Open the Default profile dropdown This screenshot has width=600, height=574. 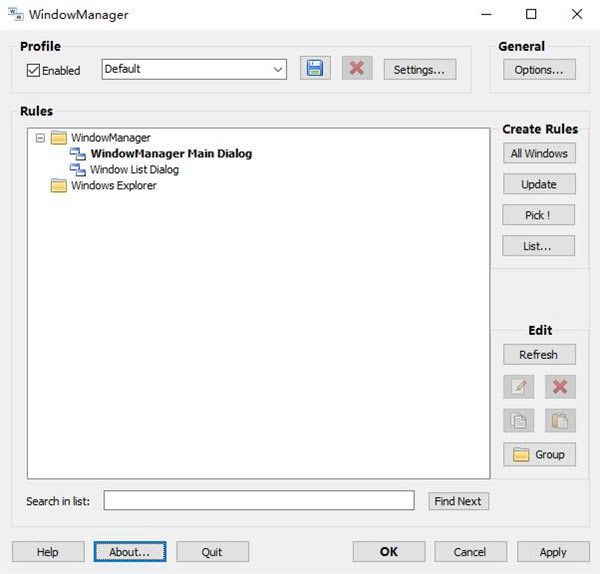pyautogui.click(x=194, y=69)
